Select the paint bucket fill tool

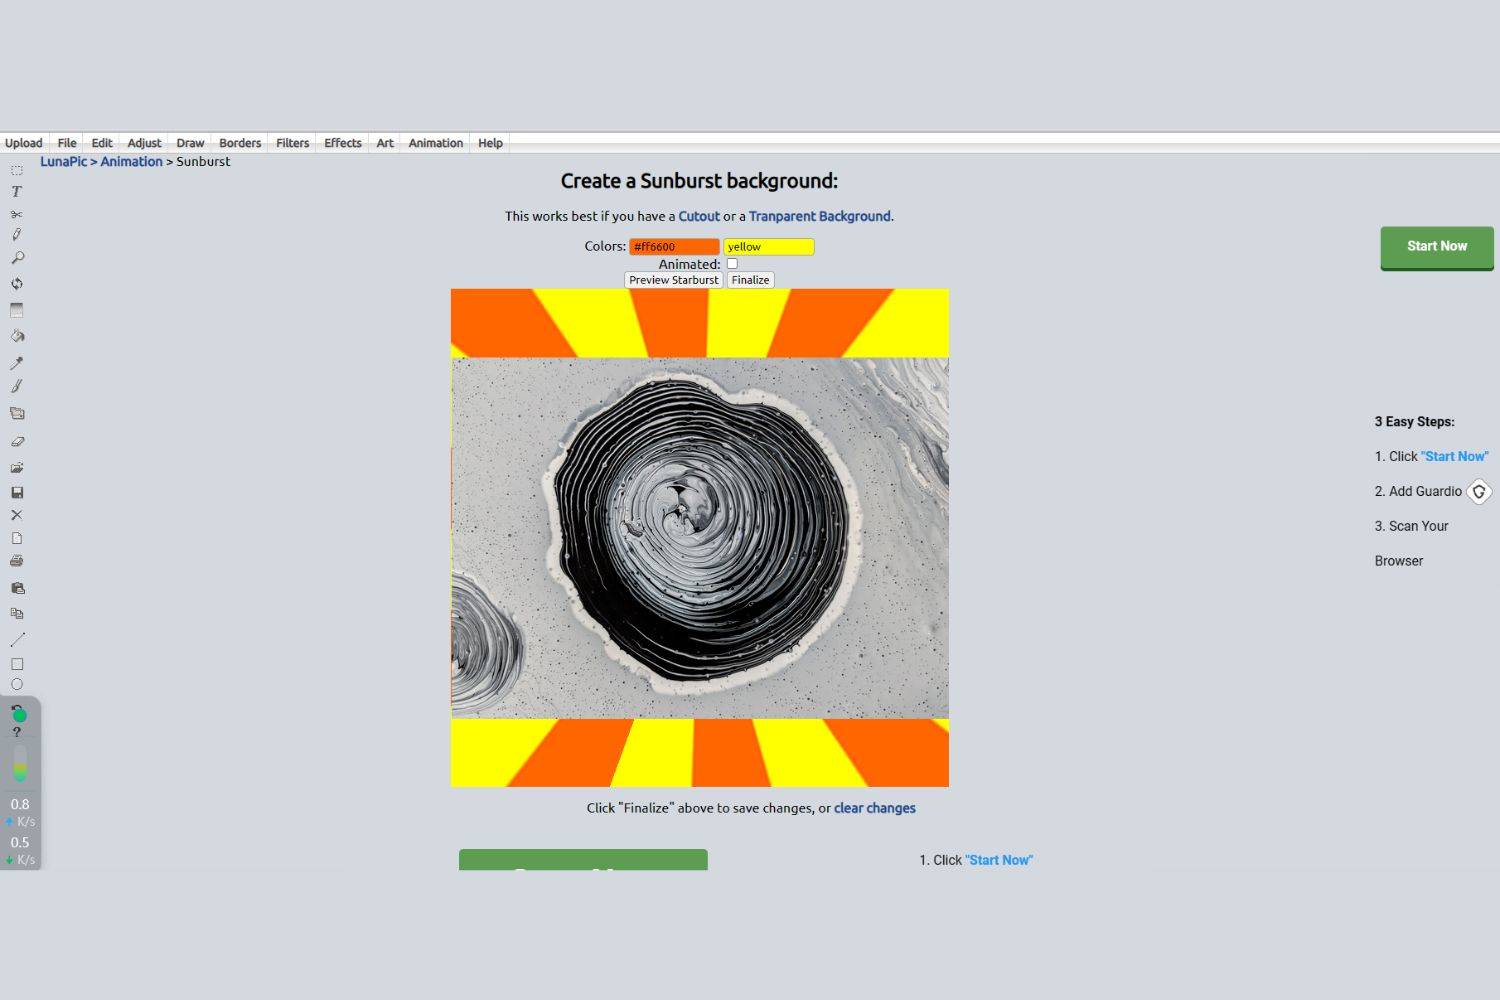[x=17, y=336]
